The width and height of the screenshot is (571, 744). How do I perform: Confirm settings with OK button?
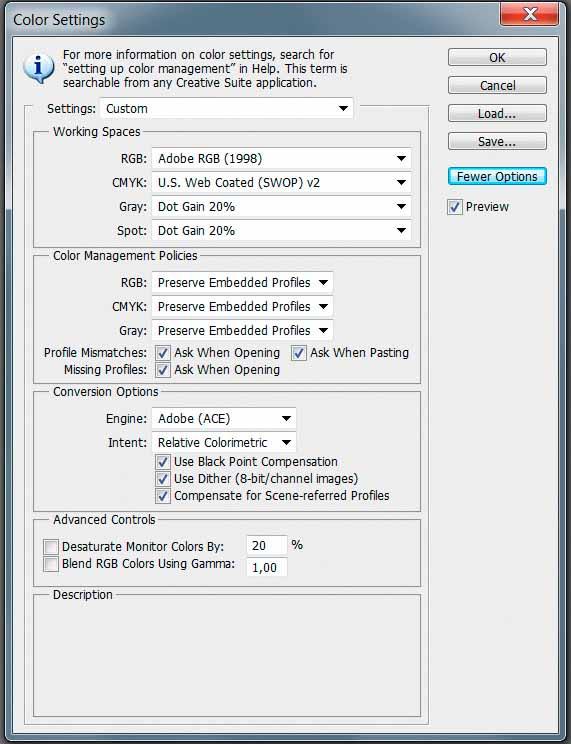(x=497, y=57)
